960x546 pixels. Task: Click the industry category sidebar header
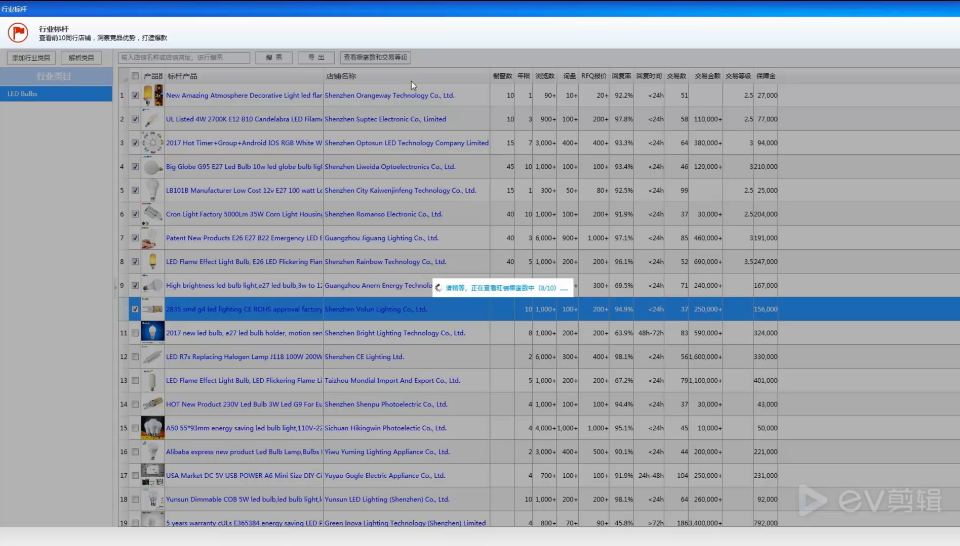pyautogui.click(x=56, y=76)
